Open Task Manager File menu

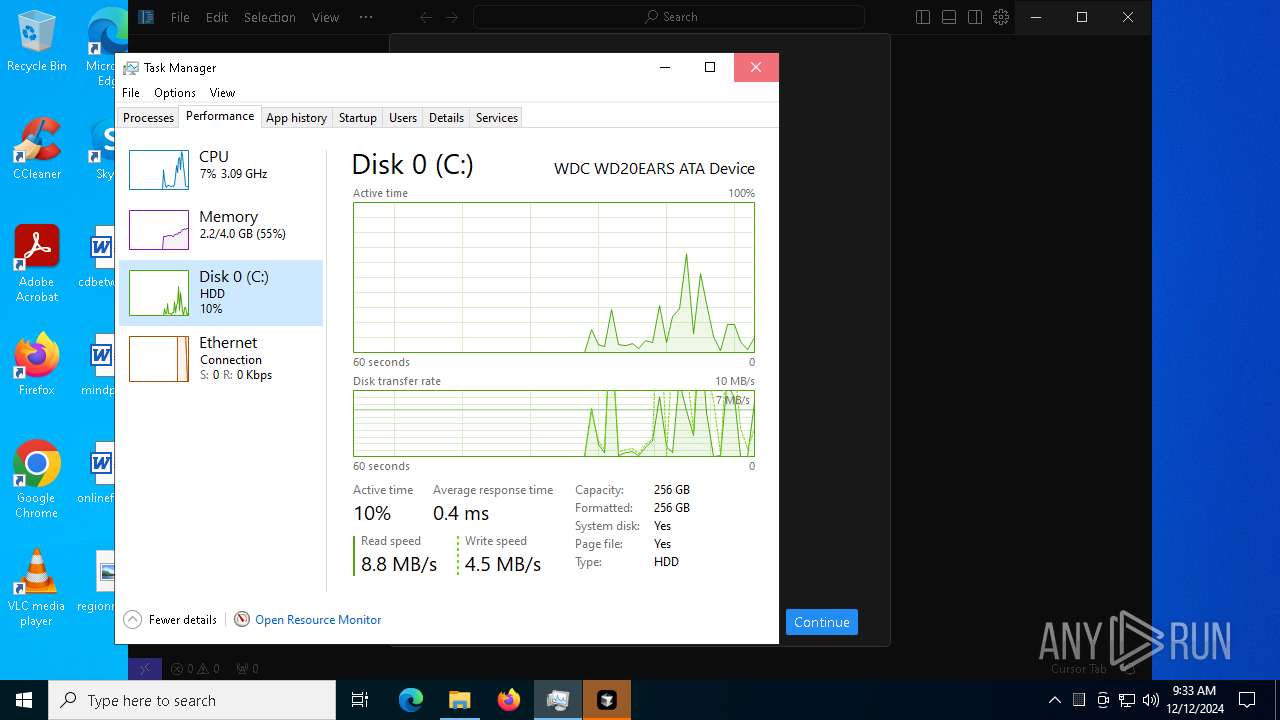[131, 92]
